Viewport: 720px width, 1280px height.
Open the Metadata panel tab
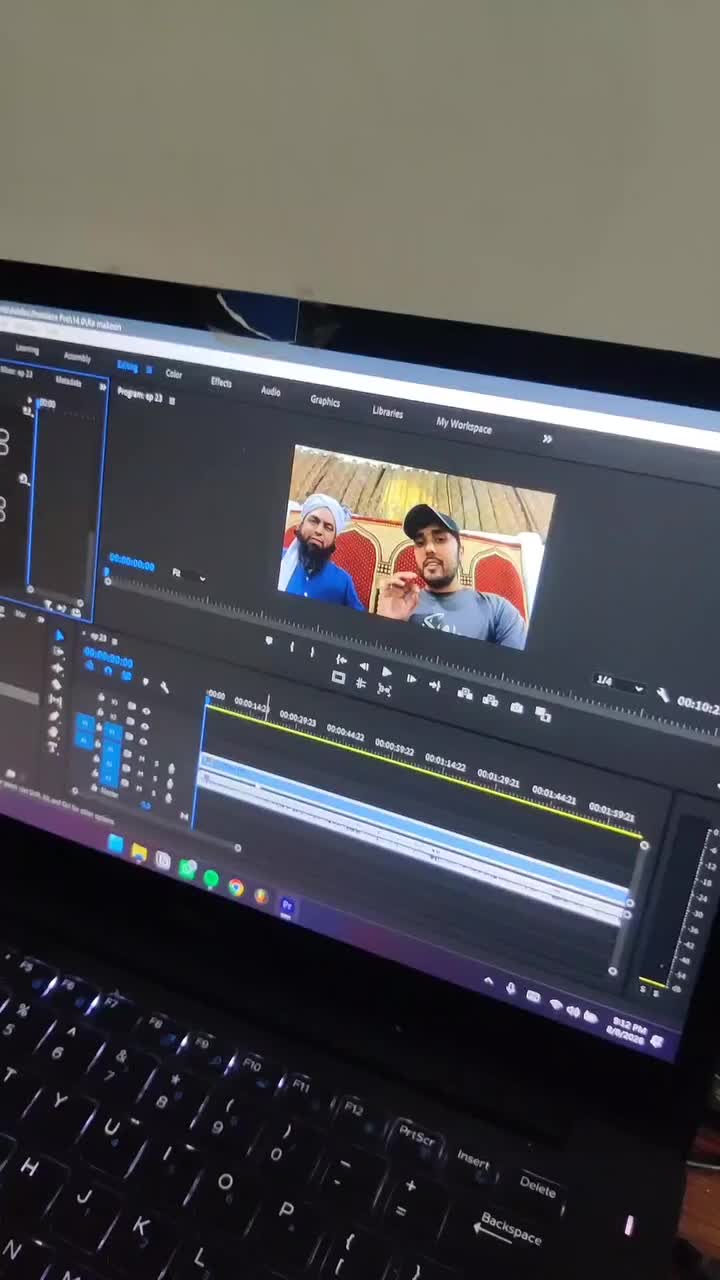tap(68, 381)
